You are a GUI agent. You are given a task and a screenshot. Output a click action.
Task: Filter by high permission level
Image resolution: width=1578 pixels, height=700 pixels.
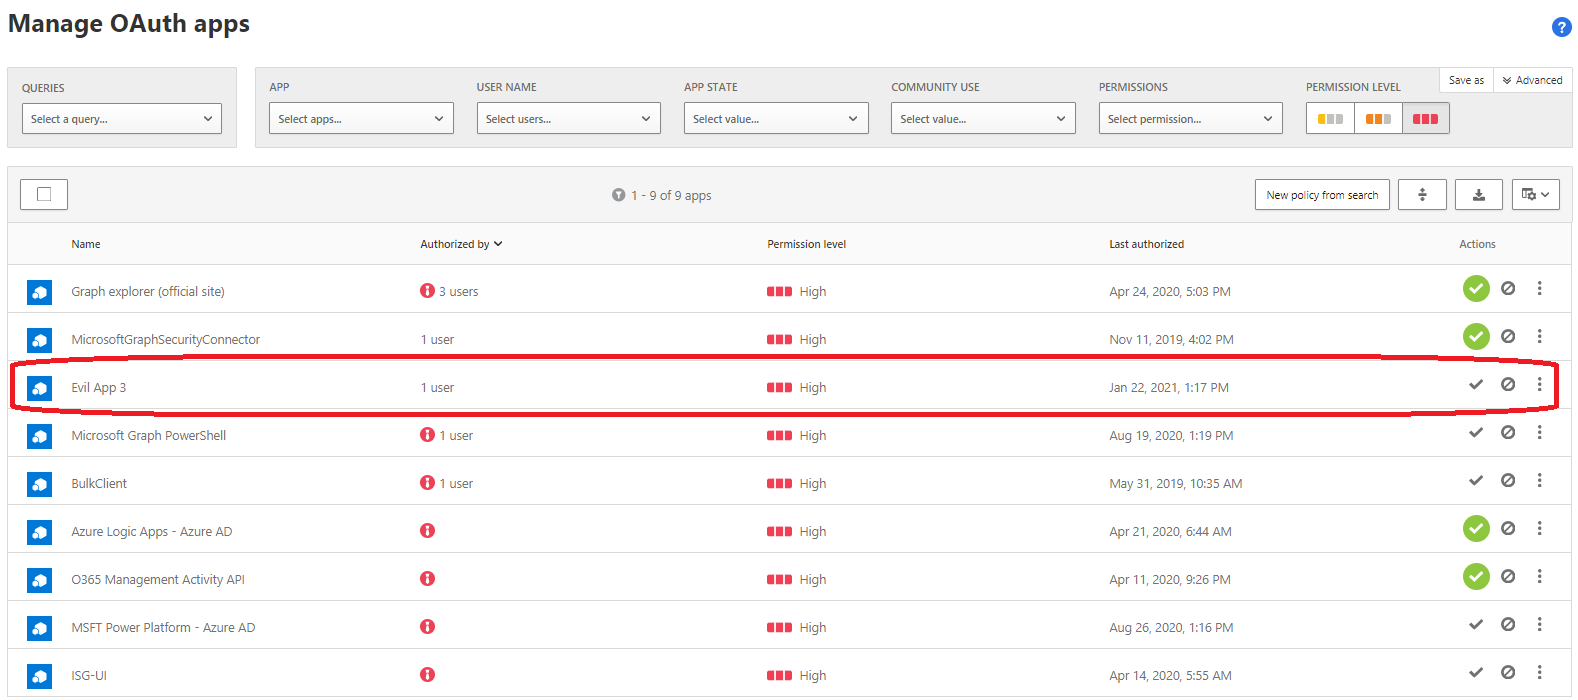pyautogui.click(x=1426, y=119)
